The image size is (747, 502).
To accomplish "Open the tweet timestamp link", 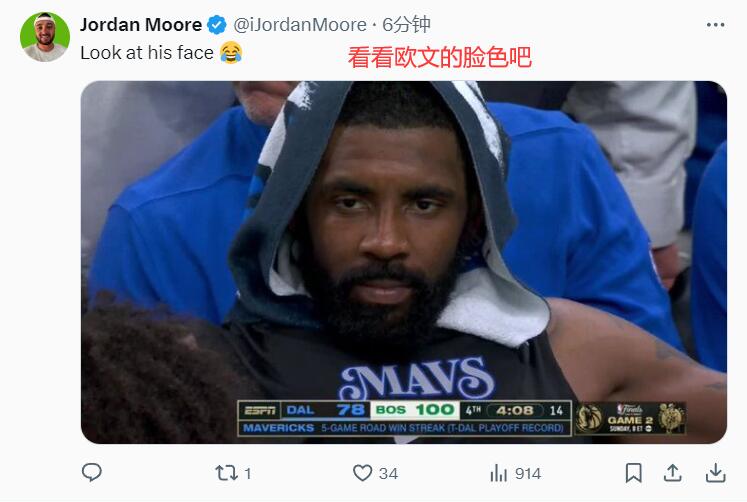I will (406, 25).
